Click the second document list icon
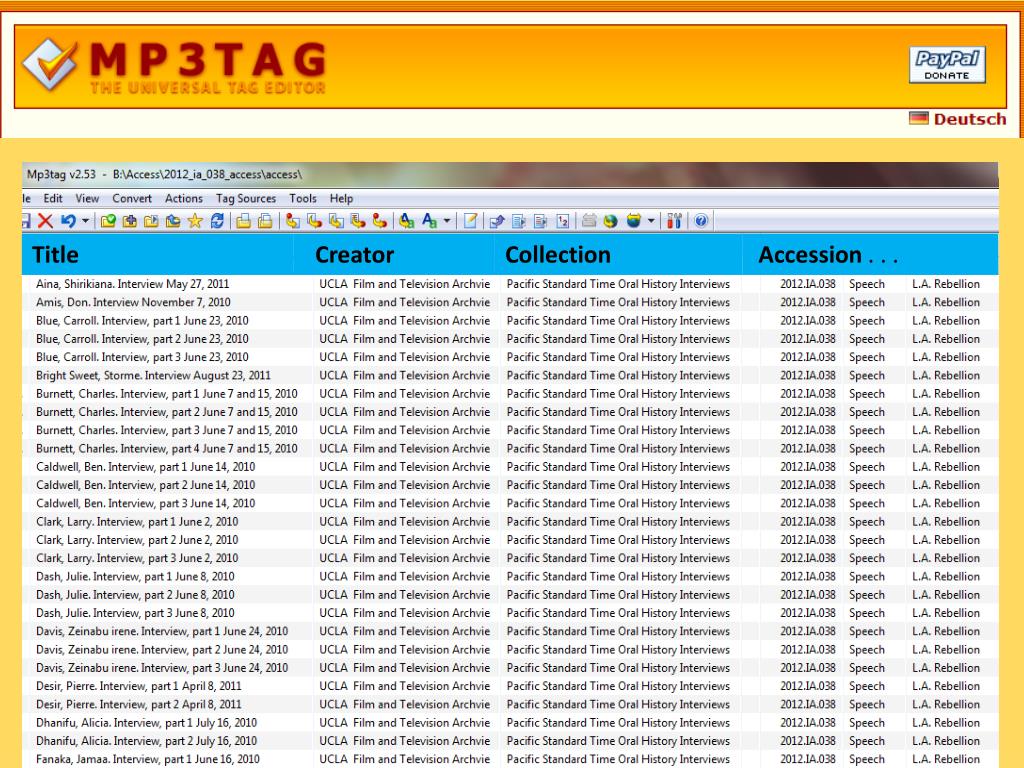The image size is (1024, 768). pos(540,221)
